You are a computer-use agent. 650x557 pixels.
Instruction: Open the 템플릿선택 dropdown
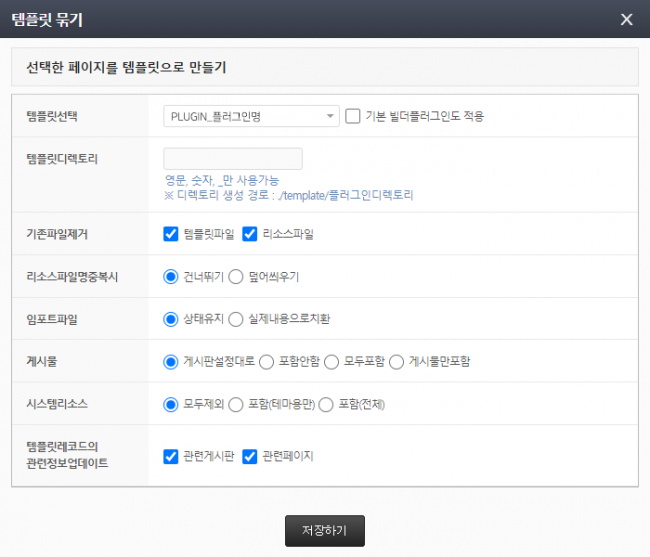coord(251,116)
